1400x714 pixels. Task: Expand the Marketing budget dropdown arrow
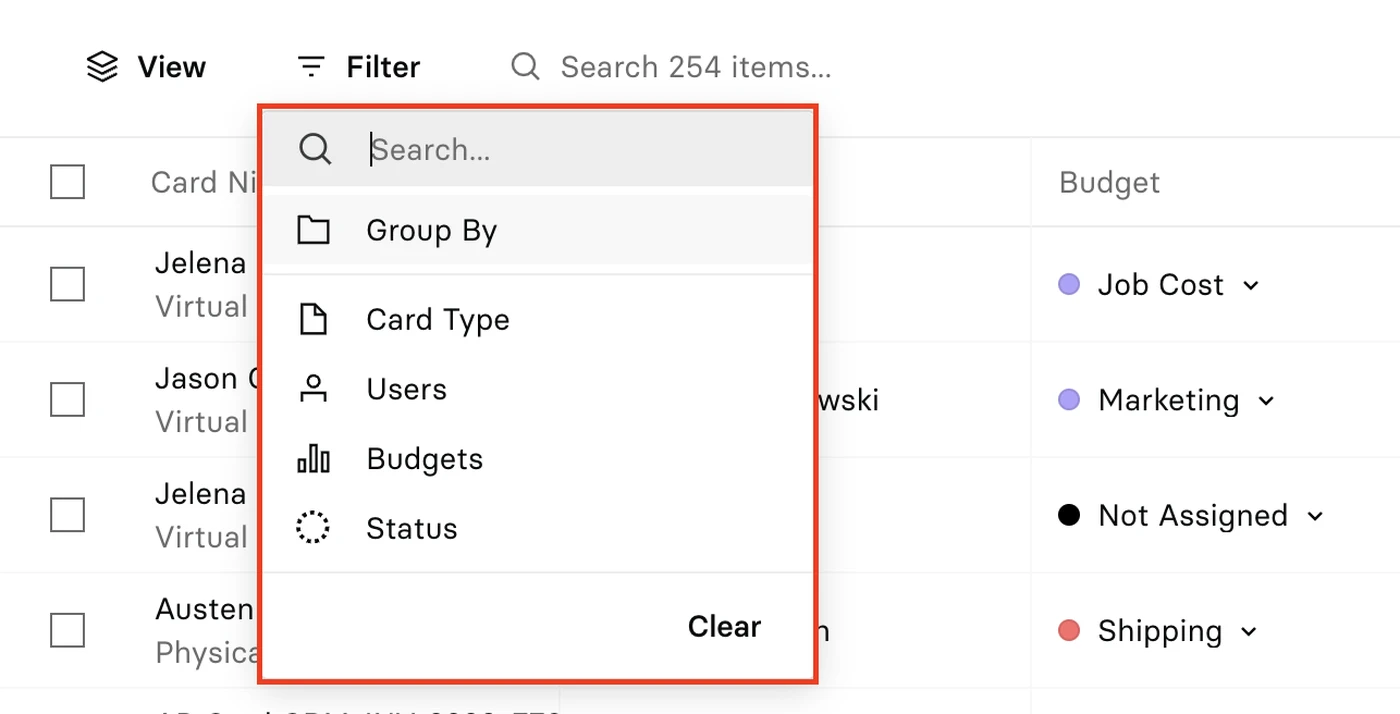(x=1266, y=401)
